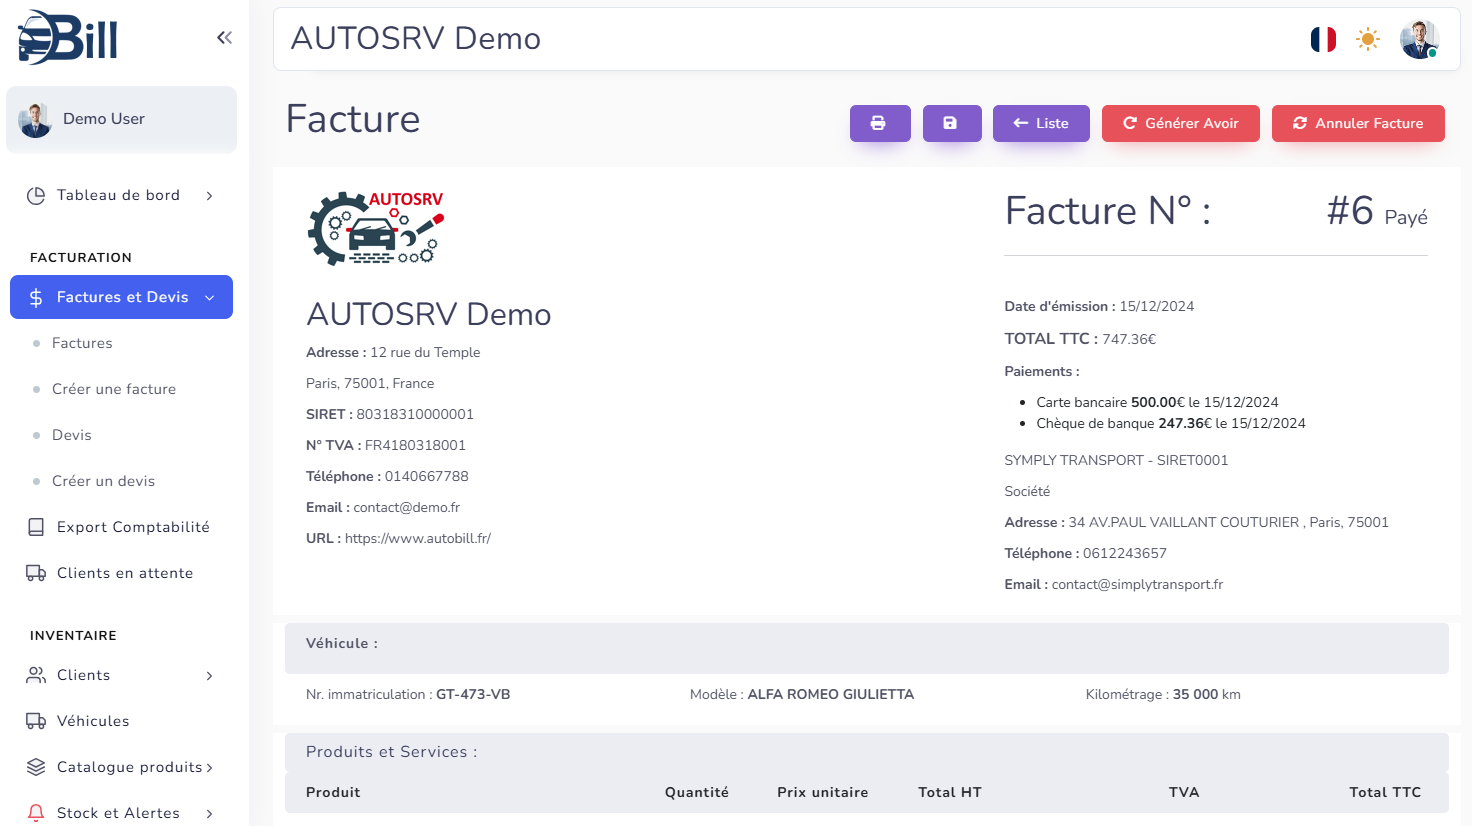
Task: Expand Stock et Alertes chevron
Action: (209, 814)
